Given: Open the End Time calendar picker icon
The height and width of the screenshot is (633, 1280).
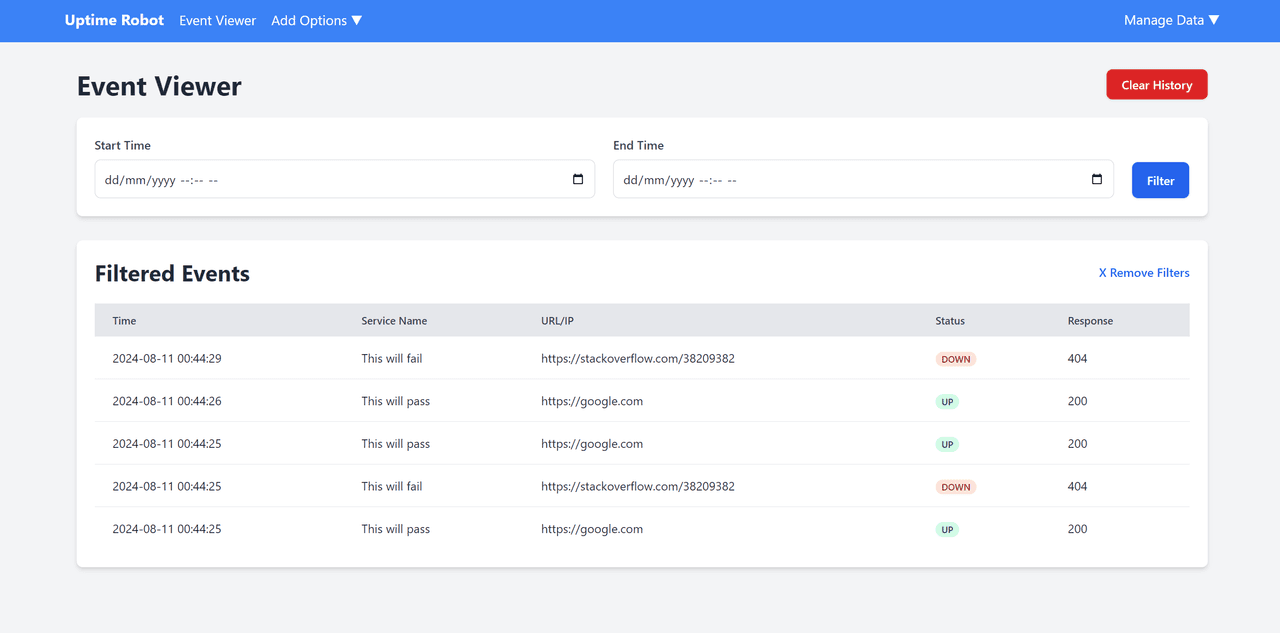Looking at the screenshot, I should coord(1097,180).
